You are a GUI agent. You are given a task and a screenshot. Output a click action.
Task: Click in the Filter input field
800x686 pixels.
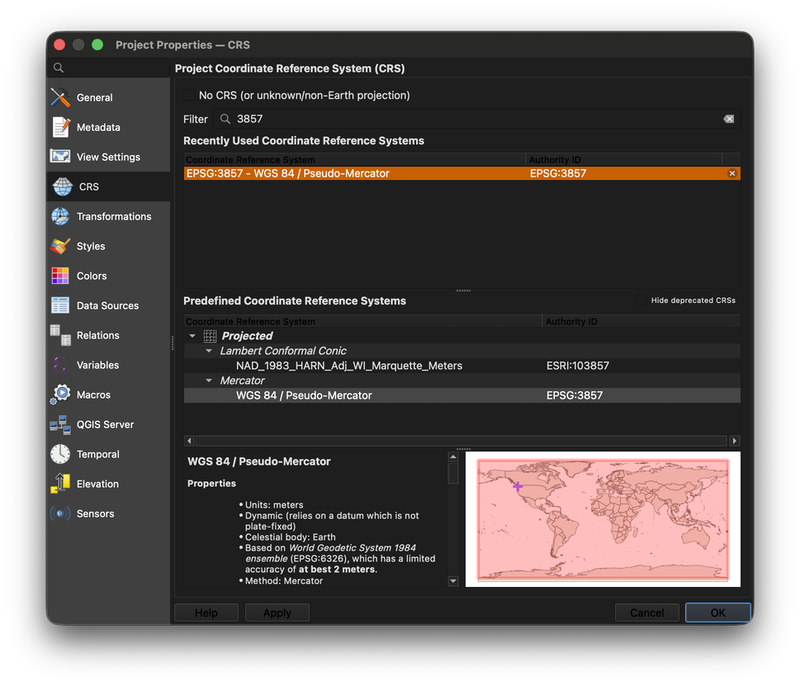point(477,119)
